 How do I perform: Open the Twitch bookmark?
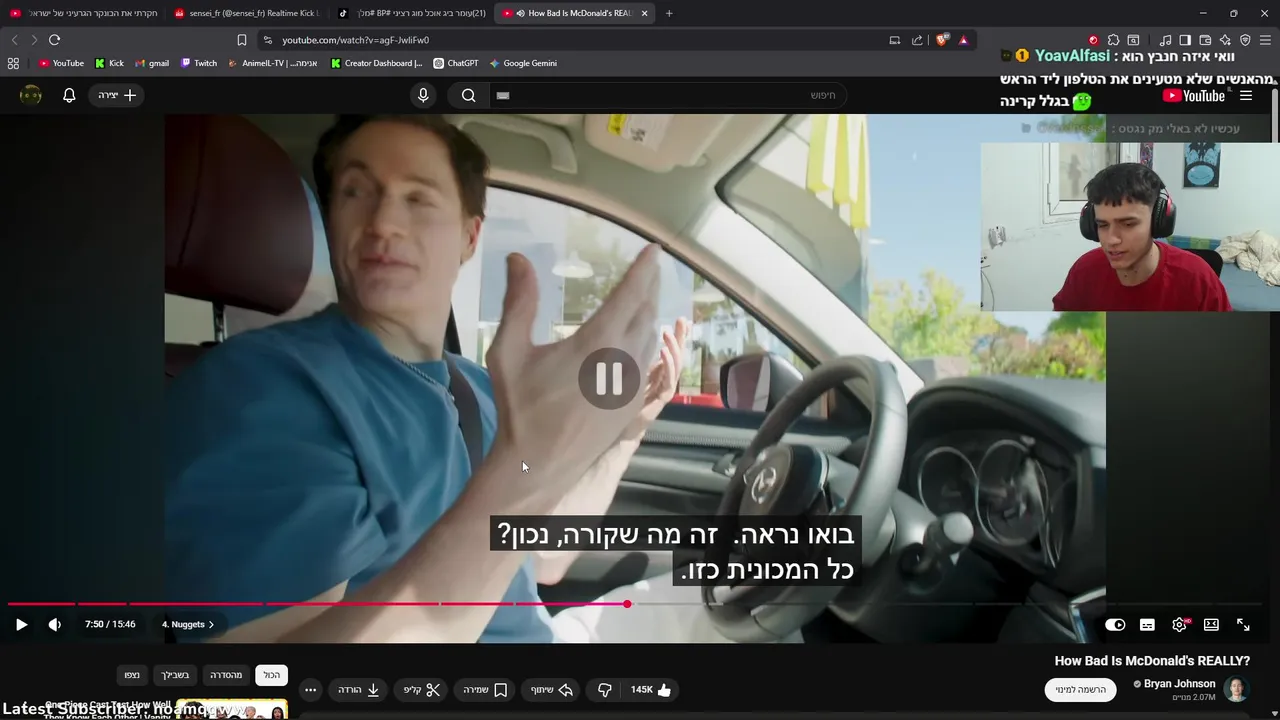click(x=199, y=63)
